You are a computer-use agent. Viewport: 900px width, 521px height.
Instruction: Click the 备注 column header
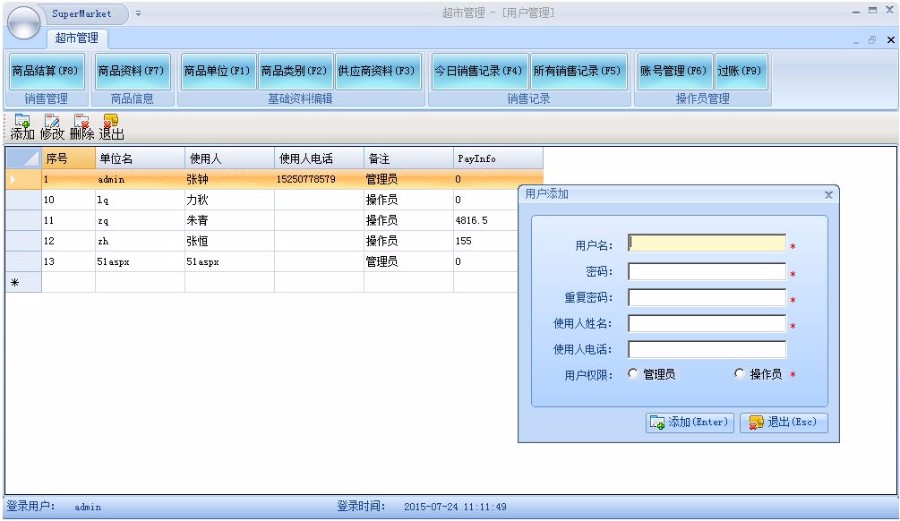[x=409, y=158]
